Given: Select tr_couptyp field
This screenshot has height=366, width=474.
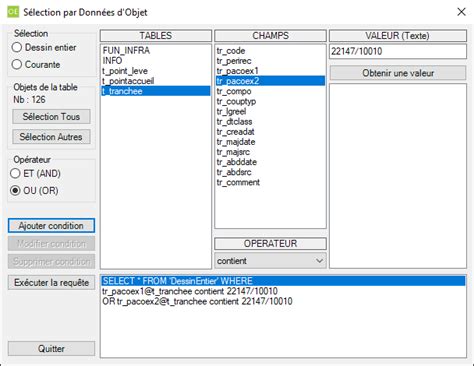Looking at the screenshot, I should (270, 101).
